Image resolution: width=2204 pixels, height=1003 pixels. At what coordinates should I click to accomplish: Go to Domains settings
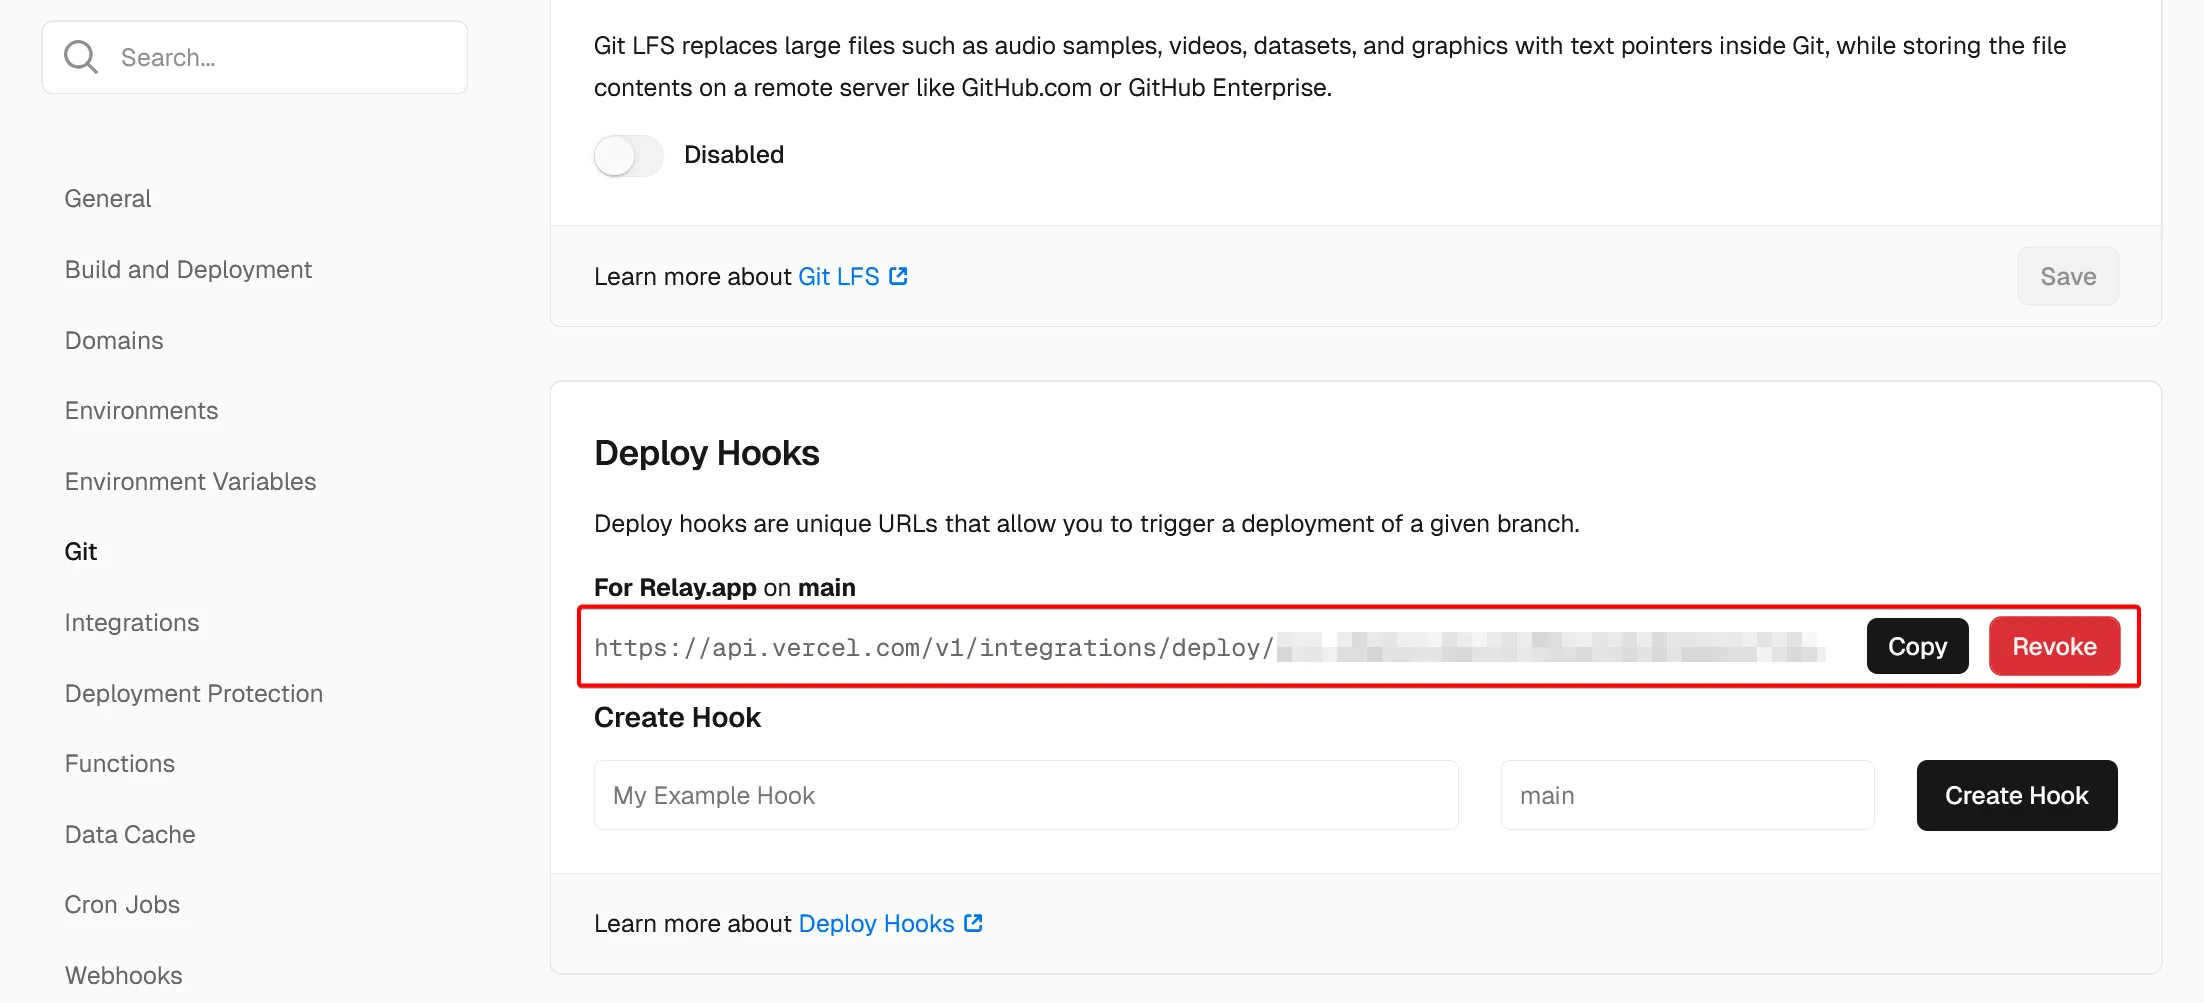(114, 341)
